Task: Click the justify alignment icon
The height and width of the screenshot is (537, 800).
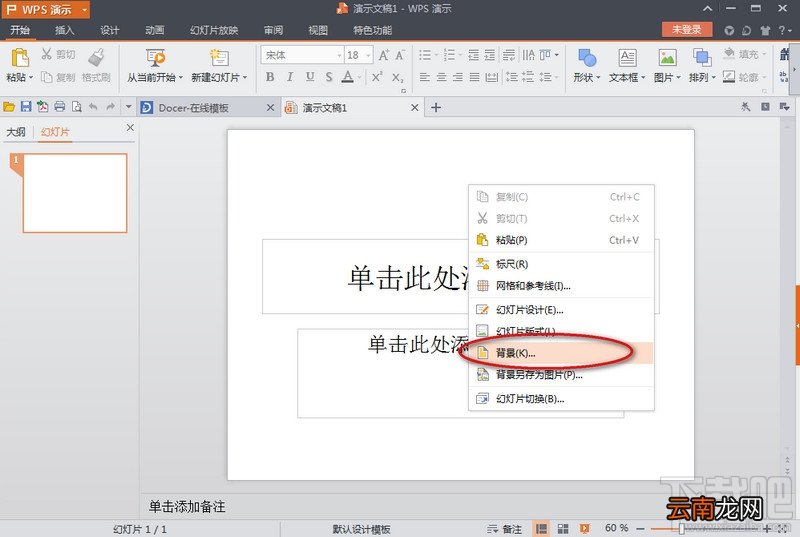Action: 474,78
